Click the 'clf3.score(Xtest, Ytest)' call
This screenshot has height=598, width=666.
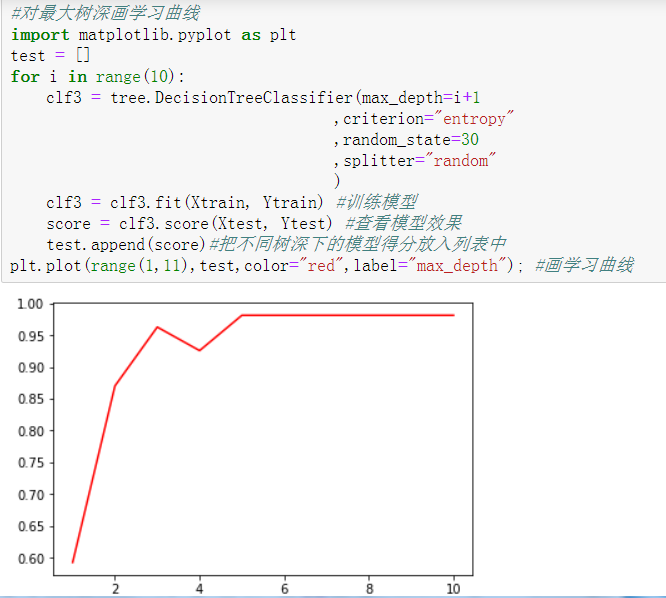pyautogui.click(x=226, y=224)
